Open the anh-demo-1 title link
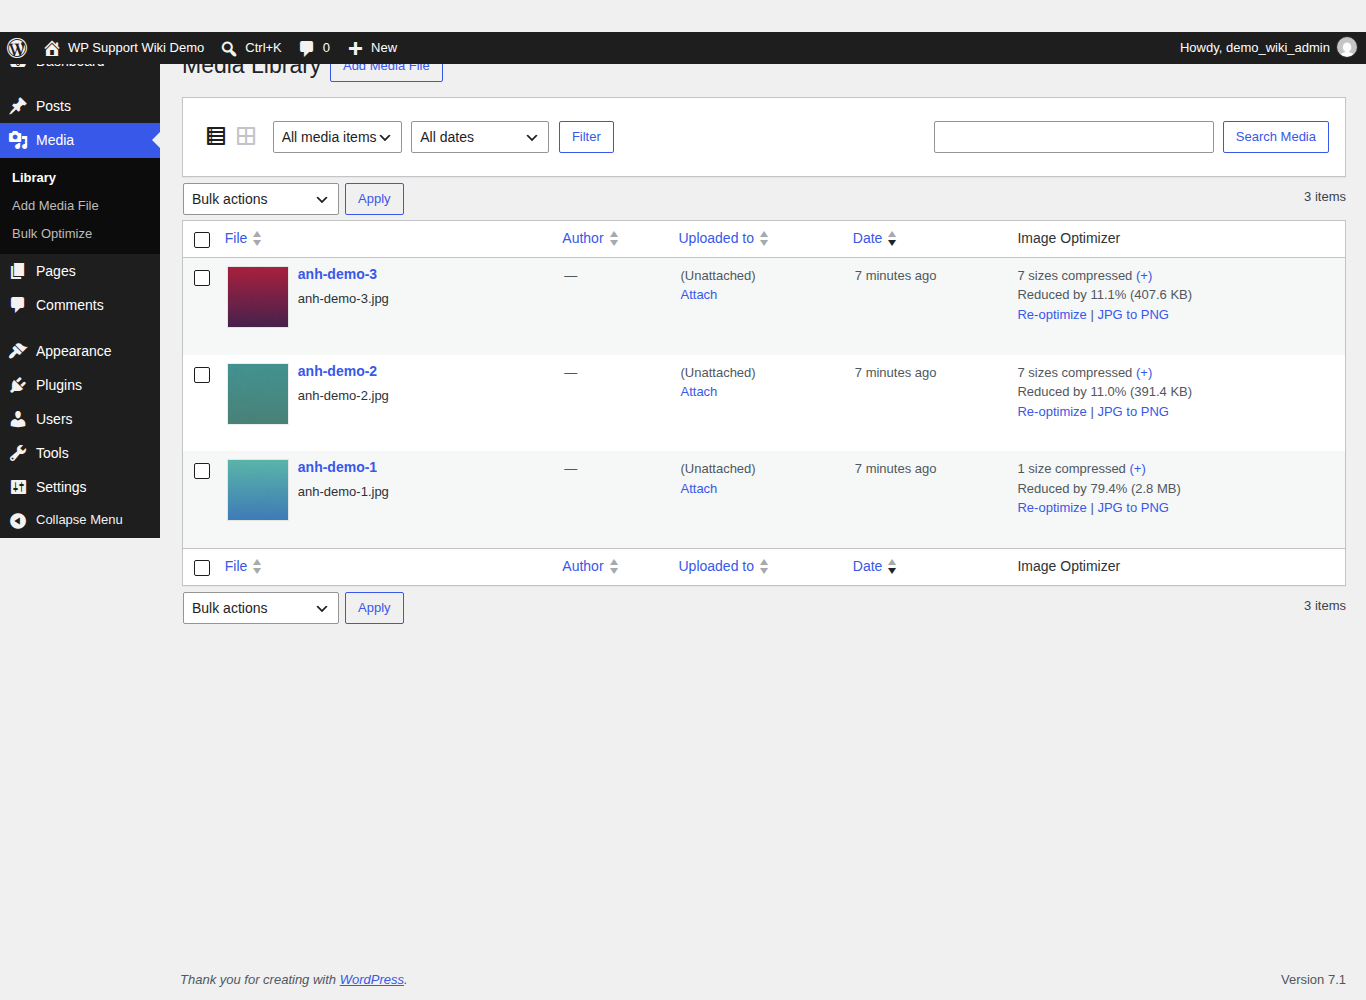Screen dimensions: 1366x1000 click(x=337, y=467)
